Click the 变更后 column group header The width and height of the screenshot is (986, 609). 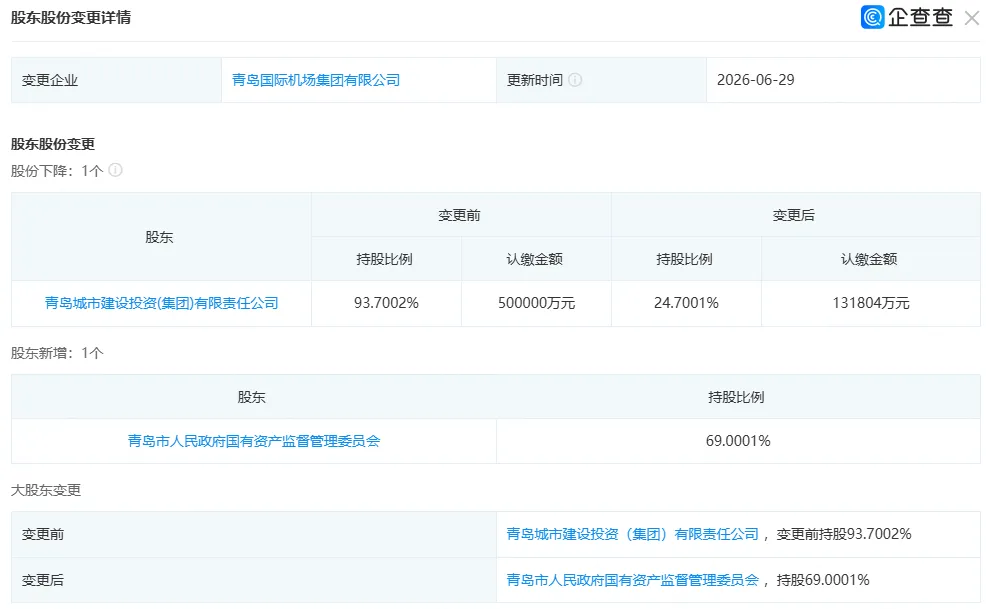[x=794, y=215]
